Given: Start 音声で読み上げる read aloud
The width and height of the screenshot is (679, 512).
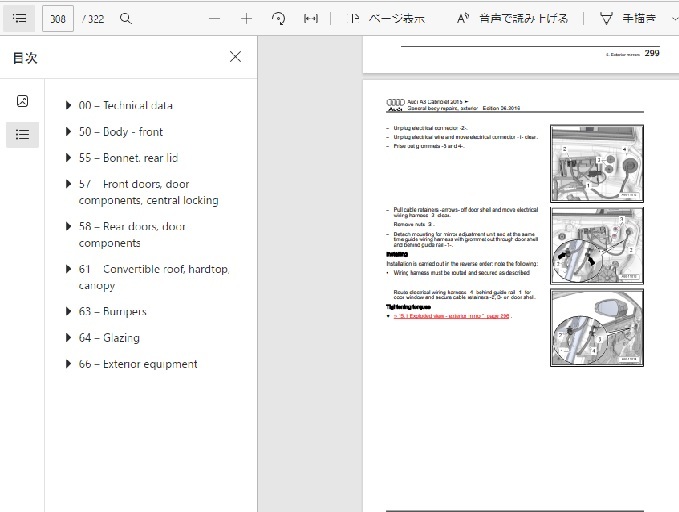Looking at the screenshot, I should coord(512,19).
